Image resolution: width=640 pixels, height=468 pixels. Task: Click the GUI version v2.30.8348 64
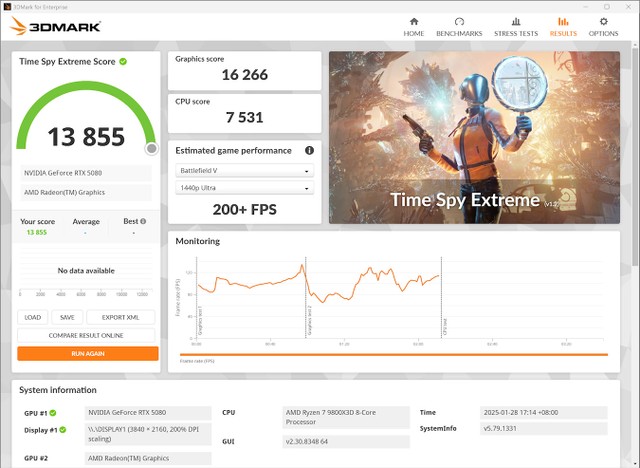346,441
